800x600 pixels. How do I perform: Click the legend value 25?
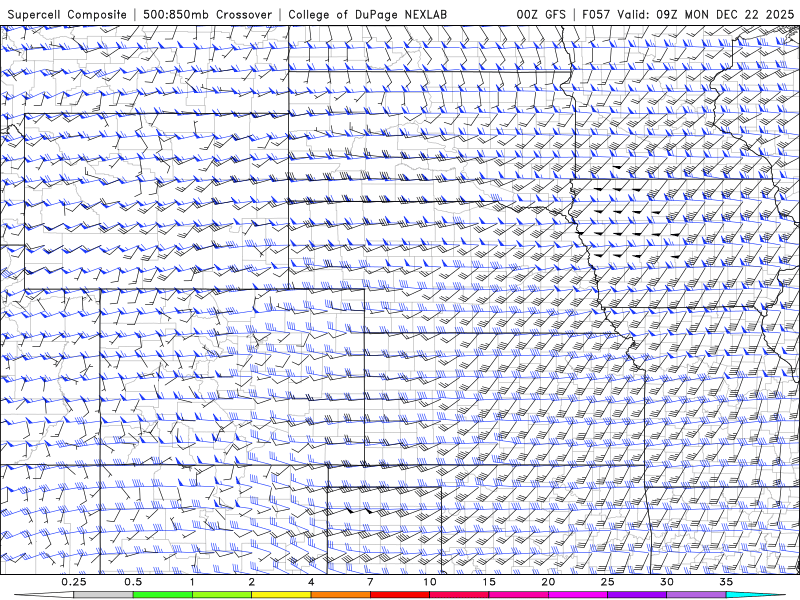point(607,582)
